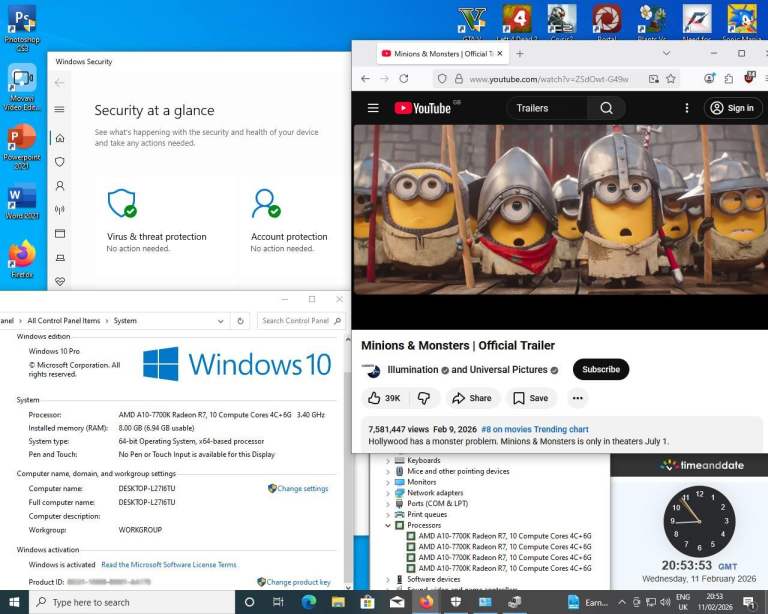Click the taskbar search box
The width and height of the screenshot is (768, 614).
[x=130, y=602]
